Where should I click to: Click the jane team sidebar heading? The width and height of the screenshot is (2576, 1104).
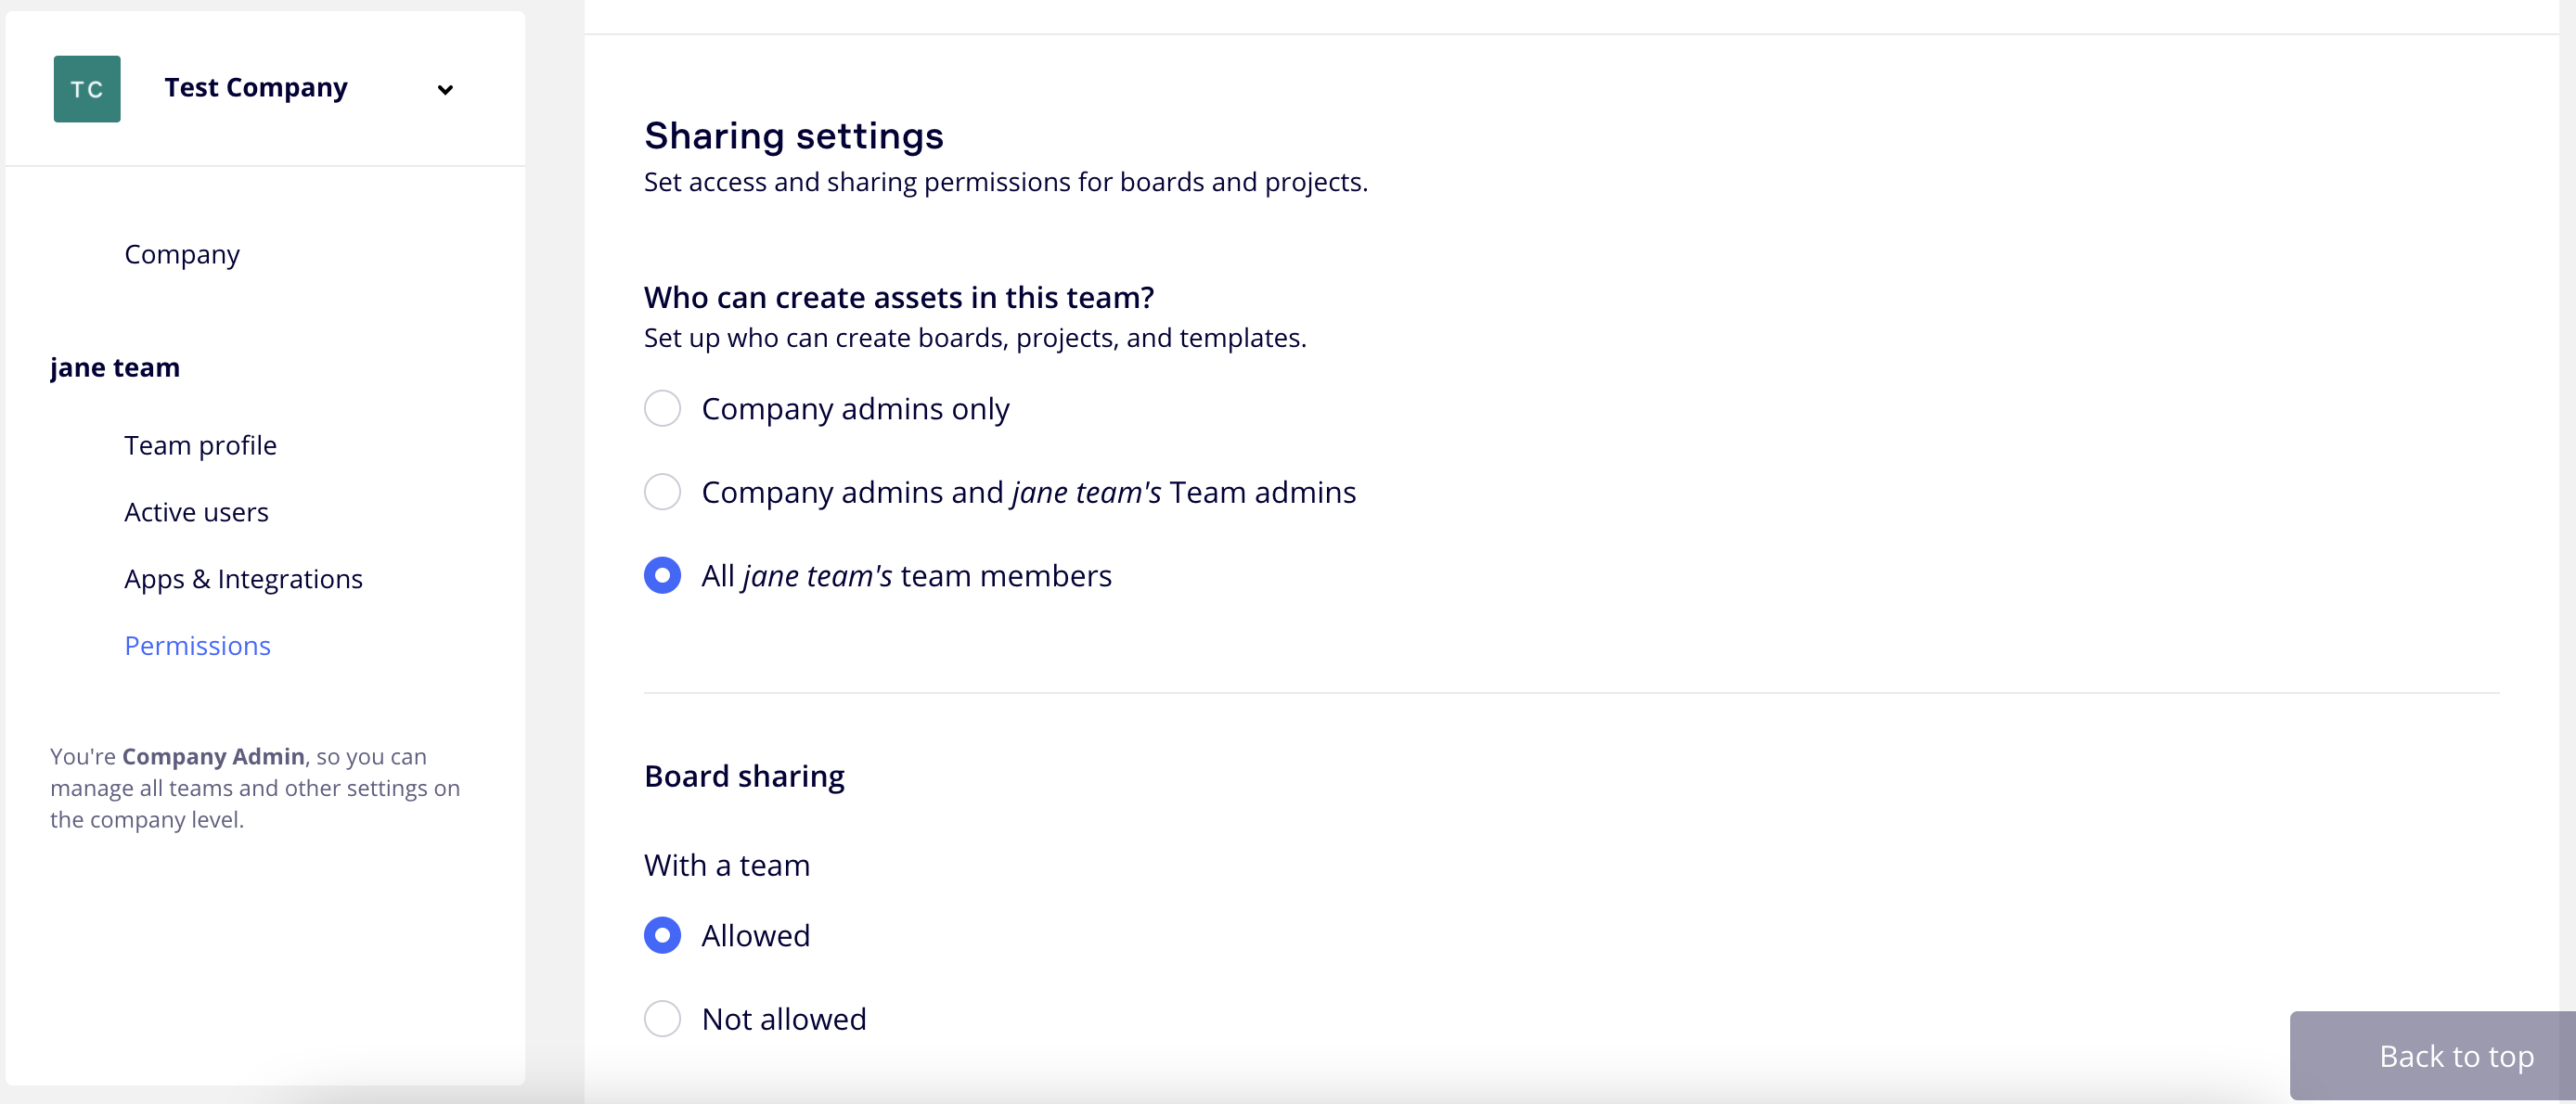(115, 367)
